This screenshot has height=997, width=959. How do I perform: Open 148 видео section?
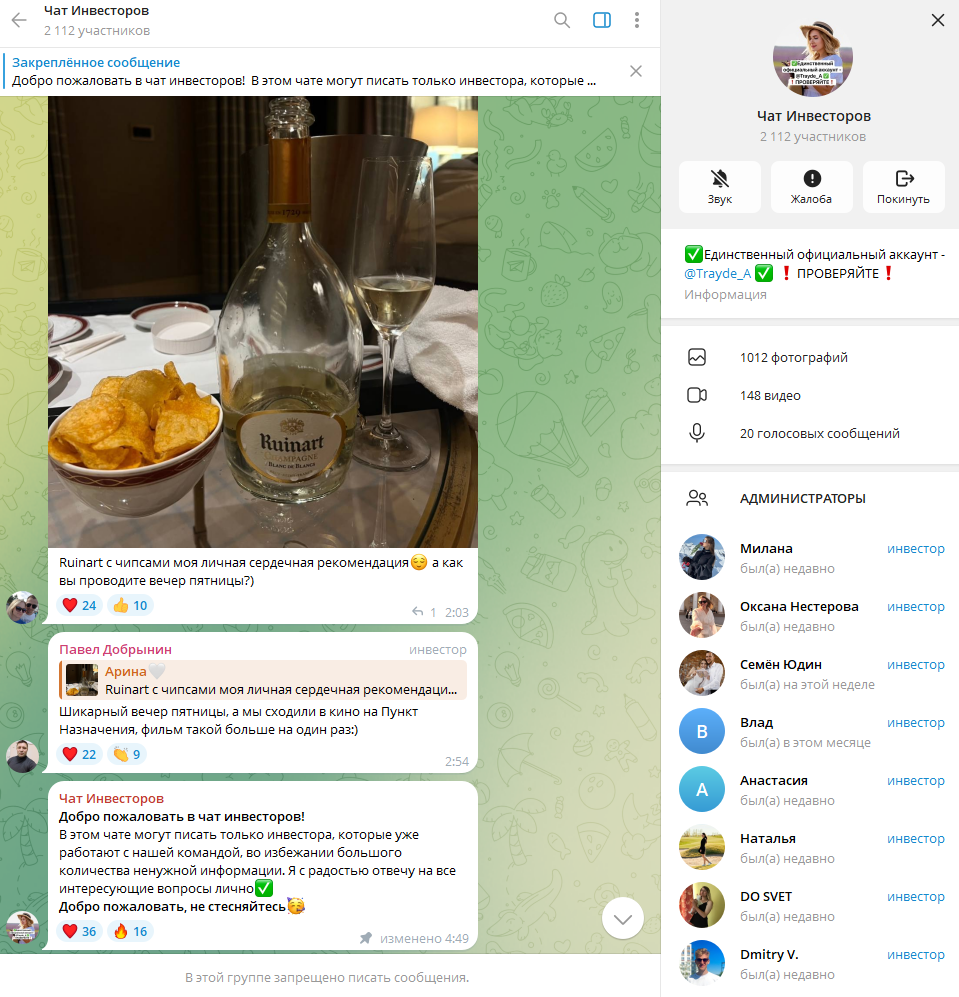point(810,395)
